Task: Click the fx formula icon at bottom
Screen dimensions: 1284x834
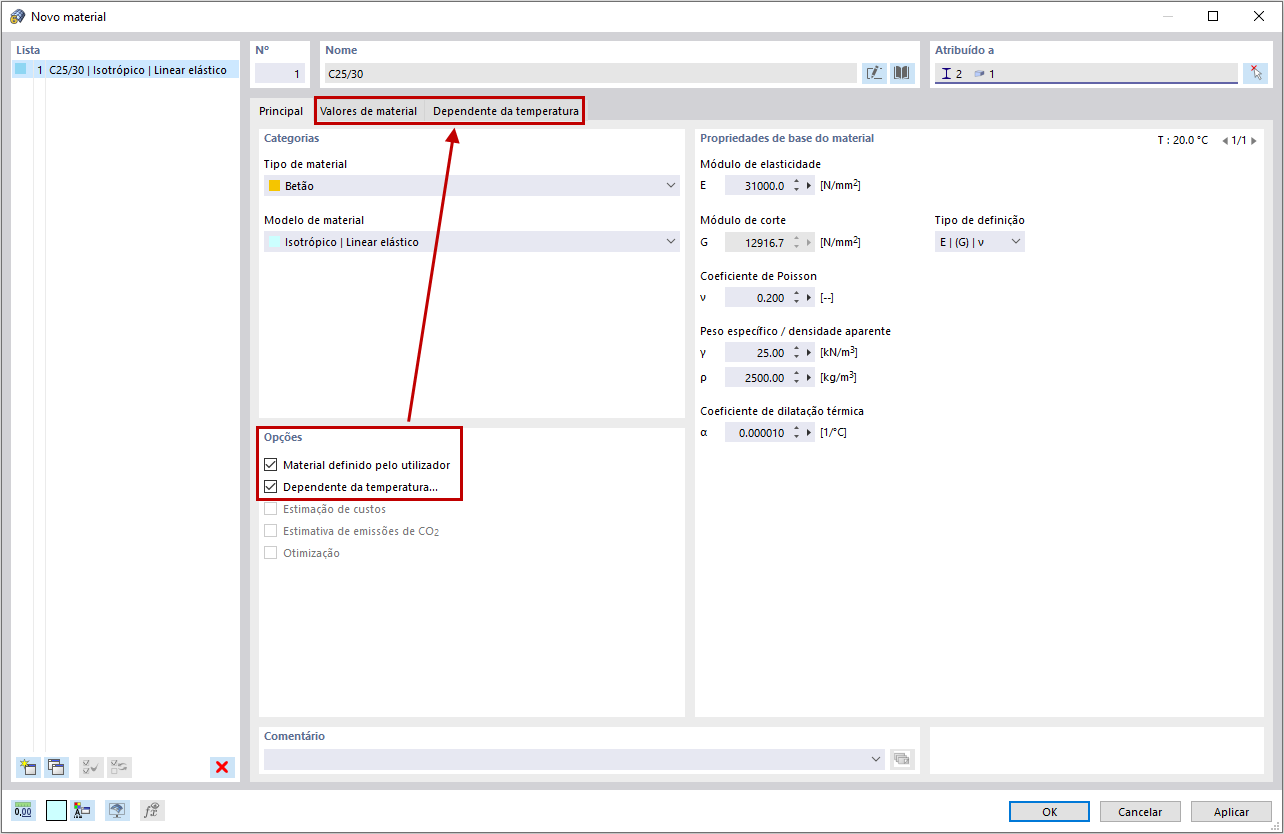Action: click(x=152, y=811)
